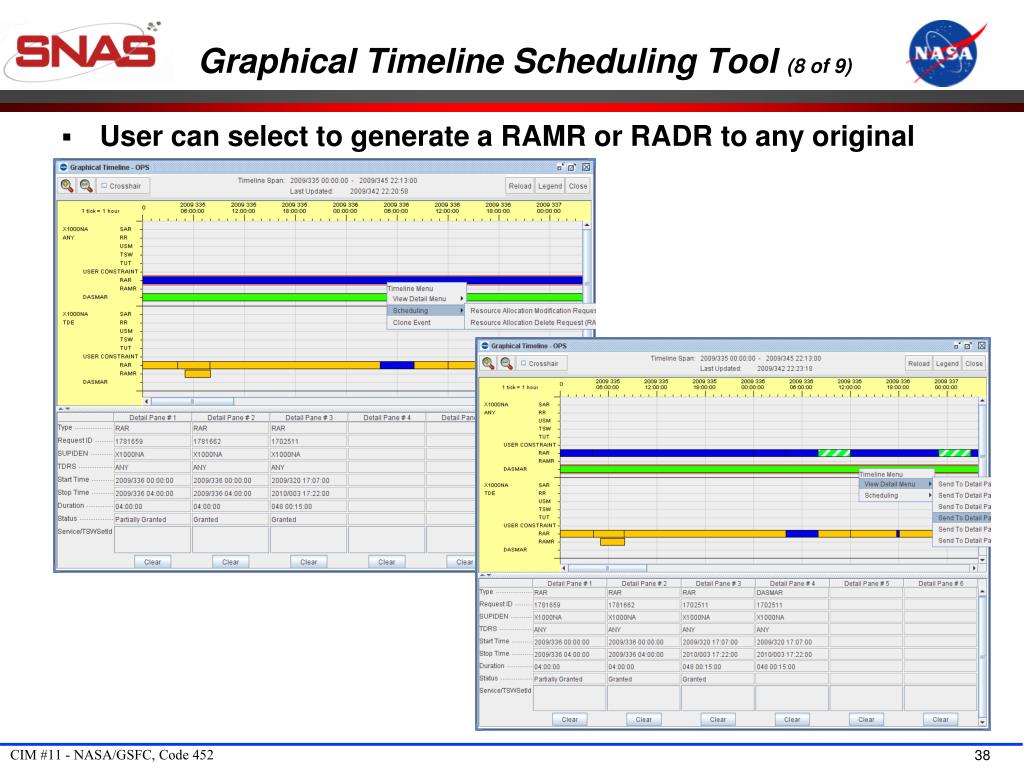Zoom out using magnifier in left timeline window
Screen dimensions: 1024x768
click(86, 186)
